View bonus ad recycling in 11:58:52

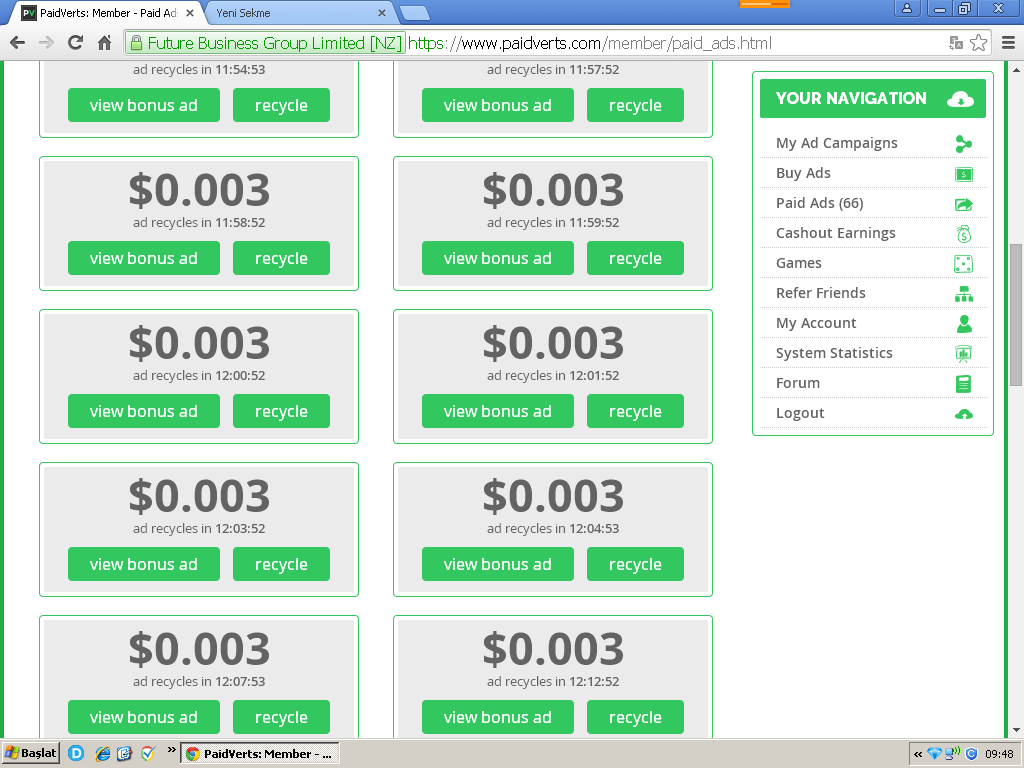144,258
